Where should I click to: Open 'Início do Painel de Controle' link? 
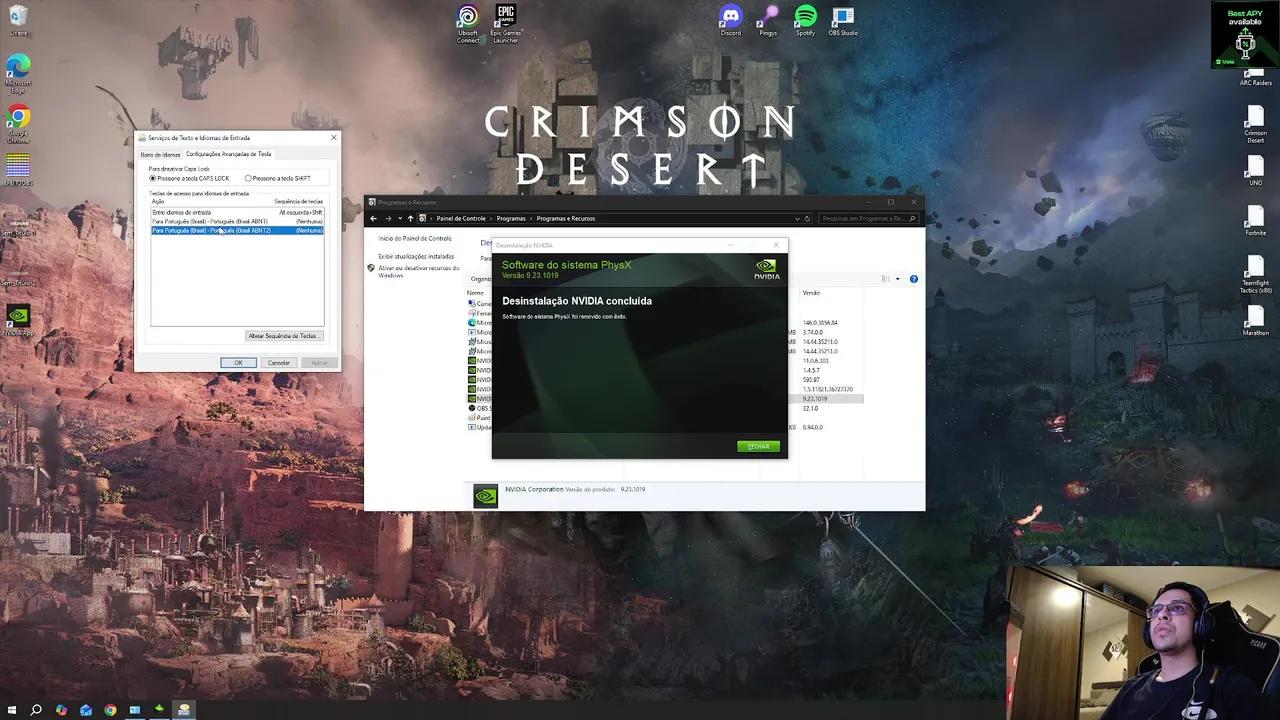click(x=415, y=239)
